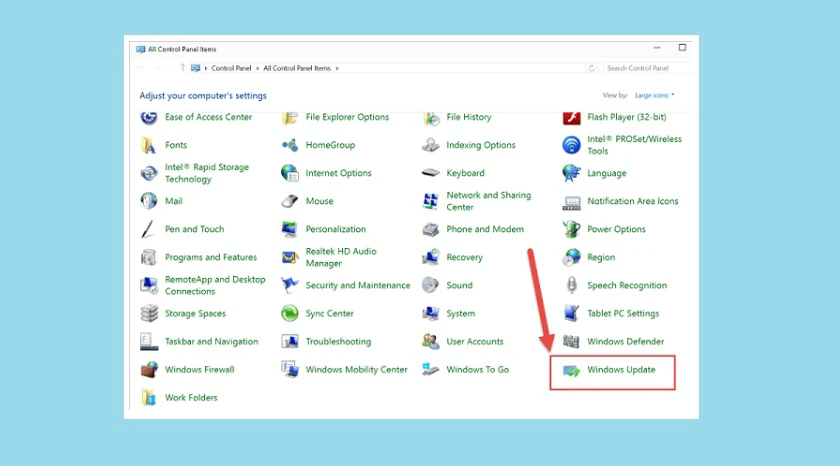Click the Power Options icon

point(572,229)
